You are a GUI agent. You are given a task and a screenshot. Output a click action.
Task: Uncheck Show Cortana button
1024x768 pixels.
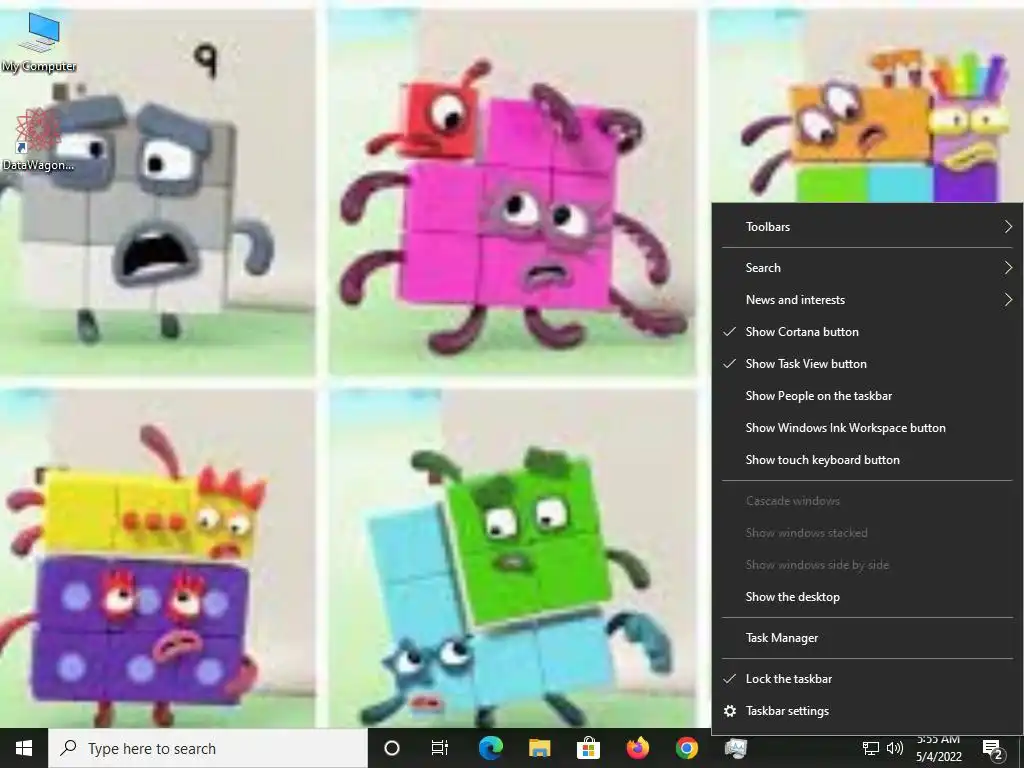(x=867, y=332)
